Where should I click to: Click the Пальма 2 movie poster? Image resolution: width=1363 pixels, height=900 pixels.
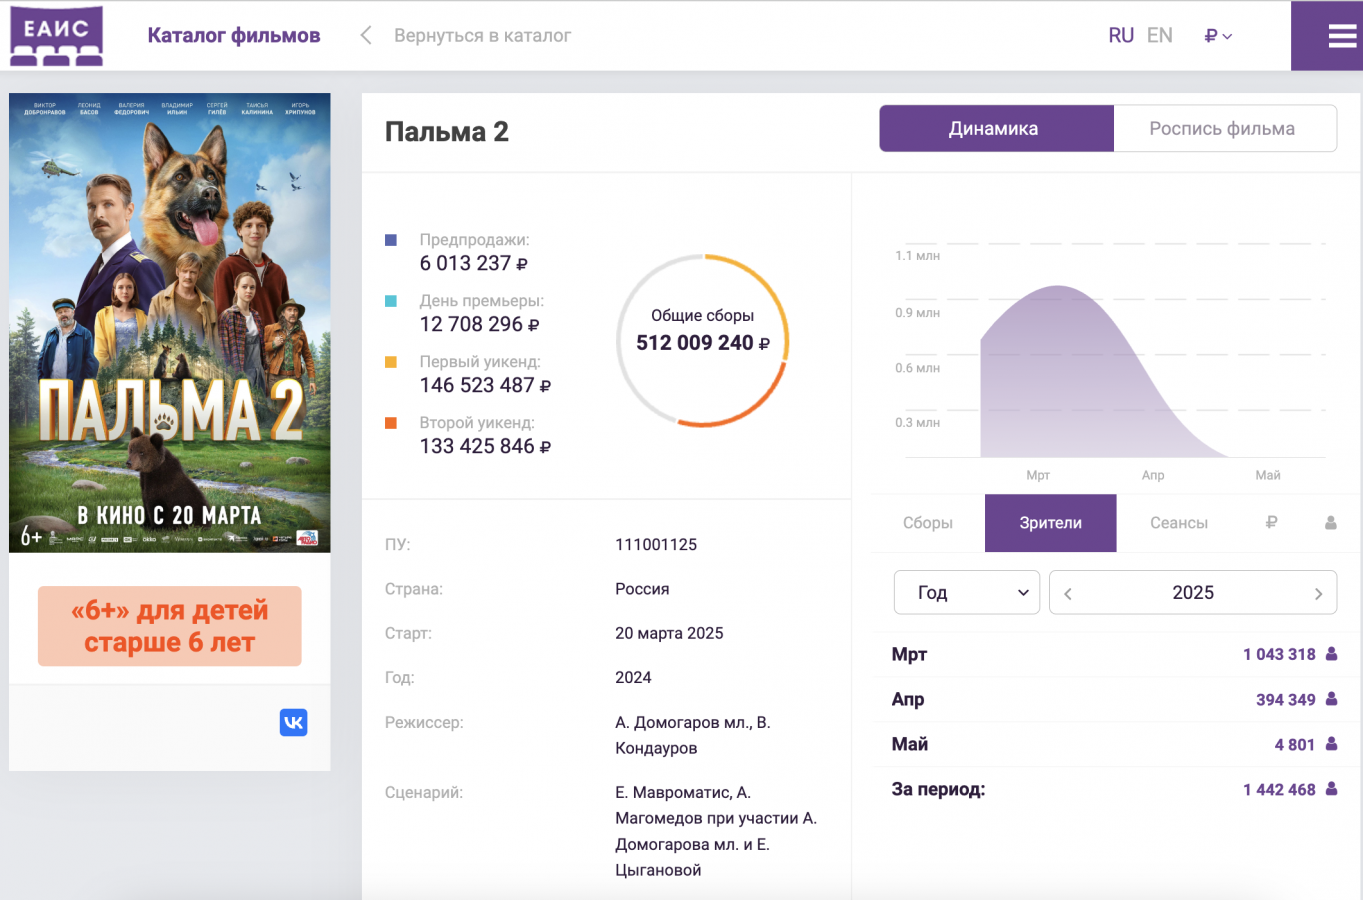point(170,322)
